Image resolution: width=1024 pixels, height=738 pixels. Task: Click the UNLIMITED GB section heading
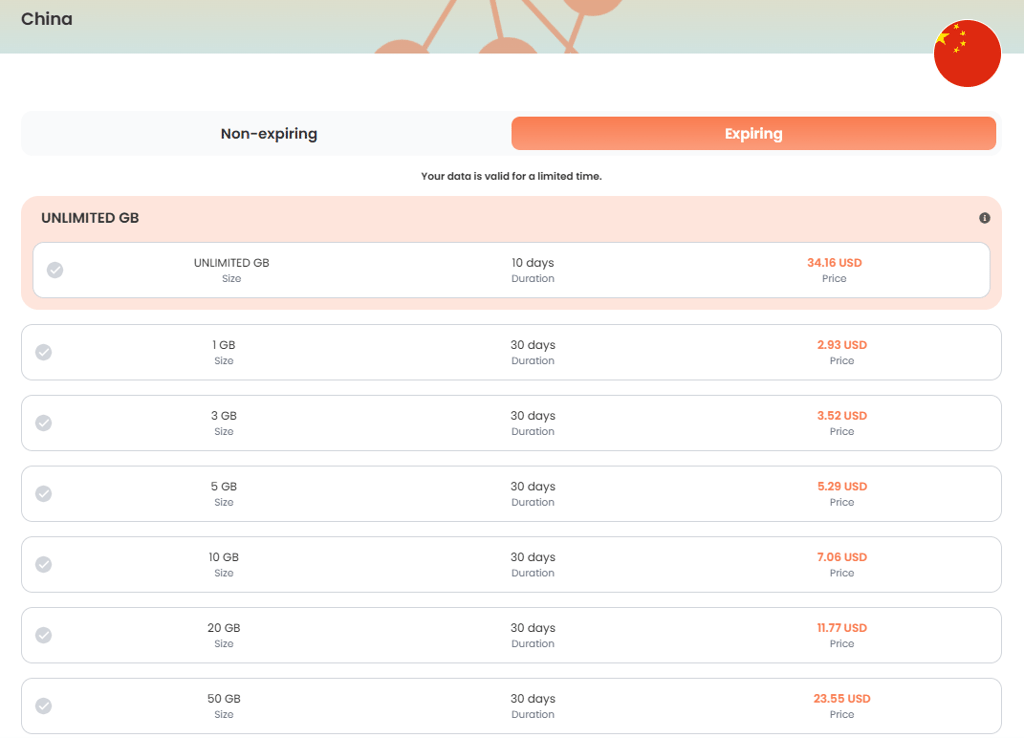[90, 218]
